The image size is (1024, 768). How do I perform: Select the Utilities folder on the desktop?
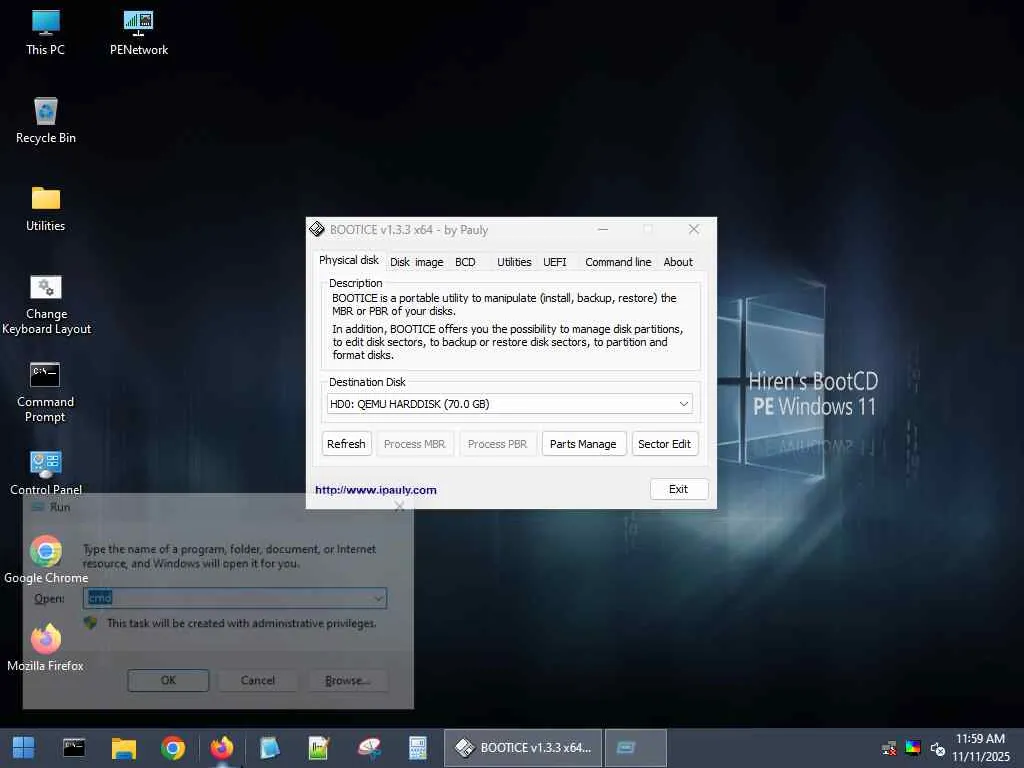46,209
